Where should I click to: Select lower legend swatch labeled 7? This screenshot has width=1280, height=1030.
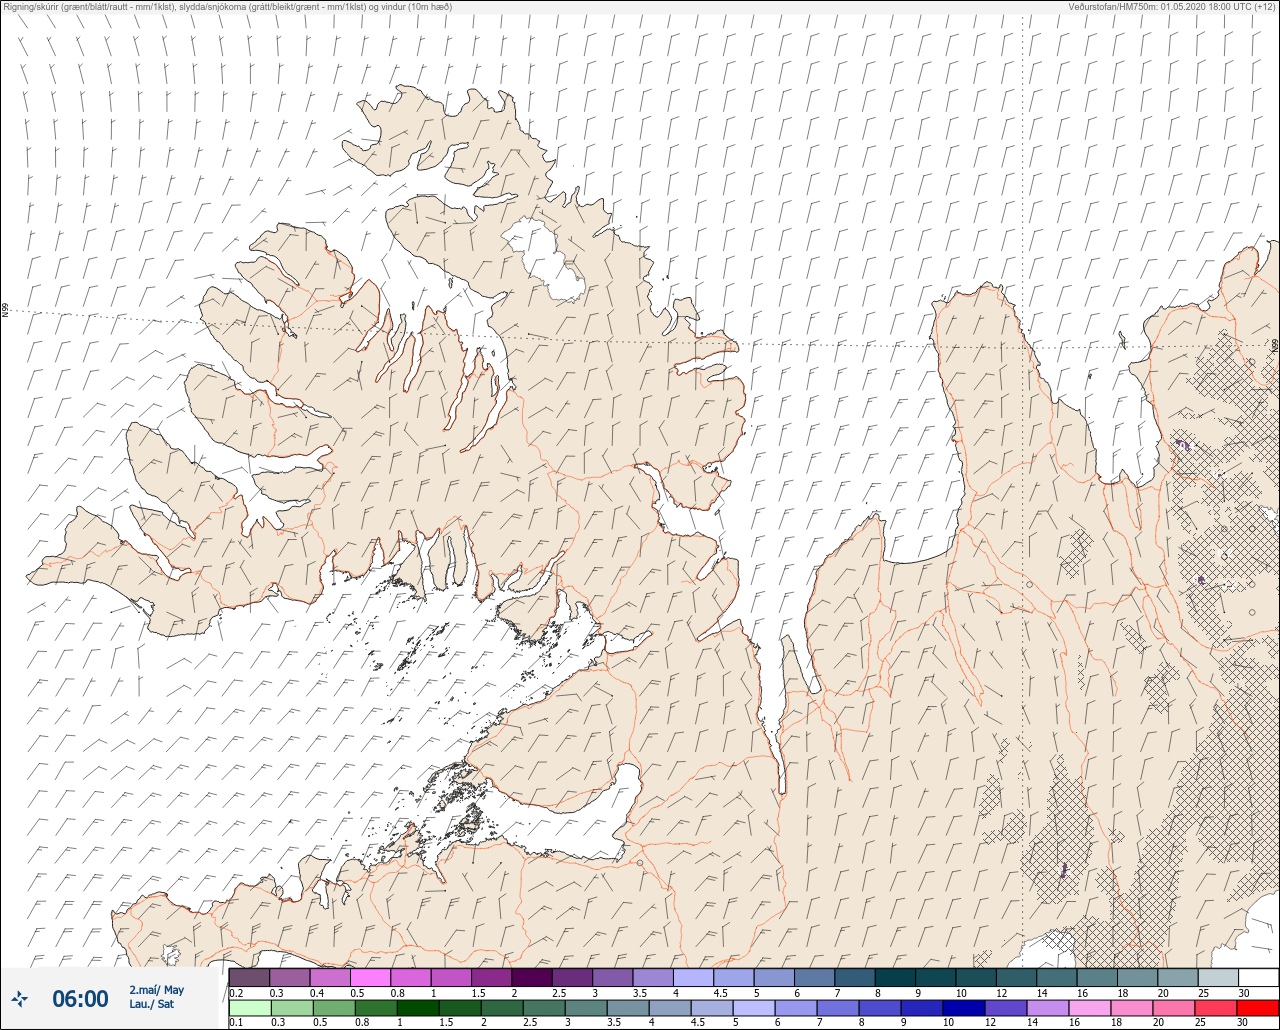pos(838,1007)
